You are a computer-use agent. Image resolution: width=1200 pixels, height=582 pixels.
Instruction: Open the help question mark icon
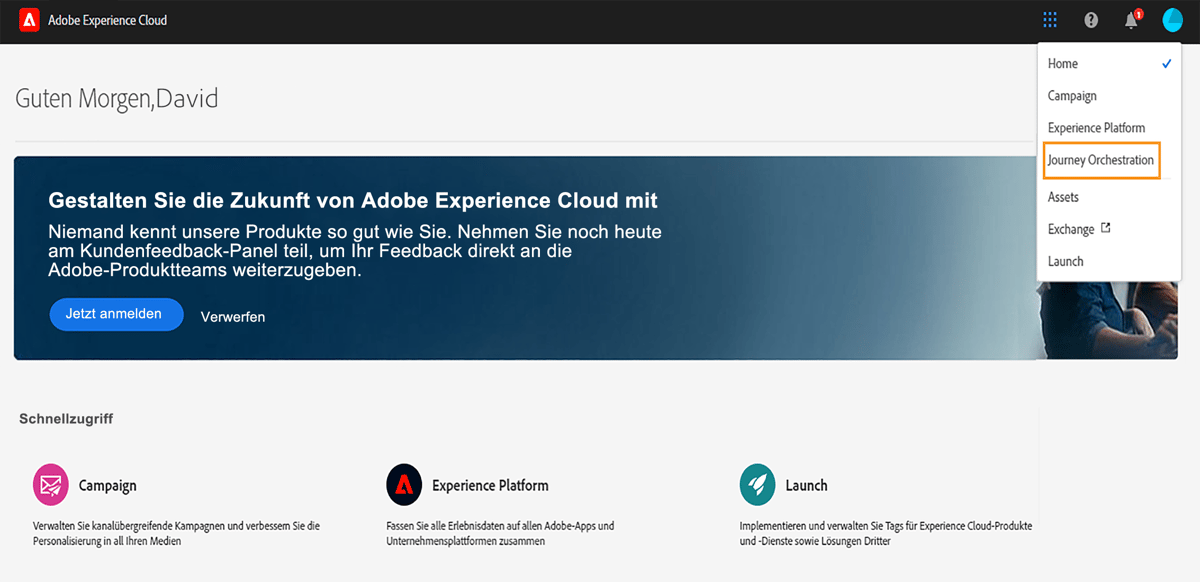point(1091,20)
